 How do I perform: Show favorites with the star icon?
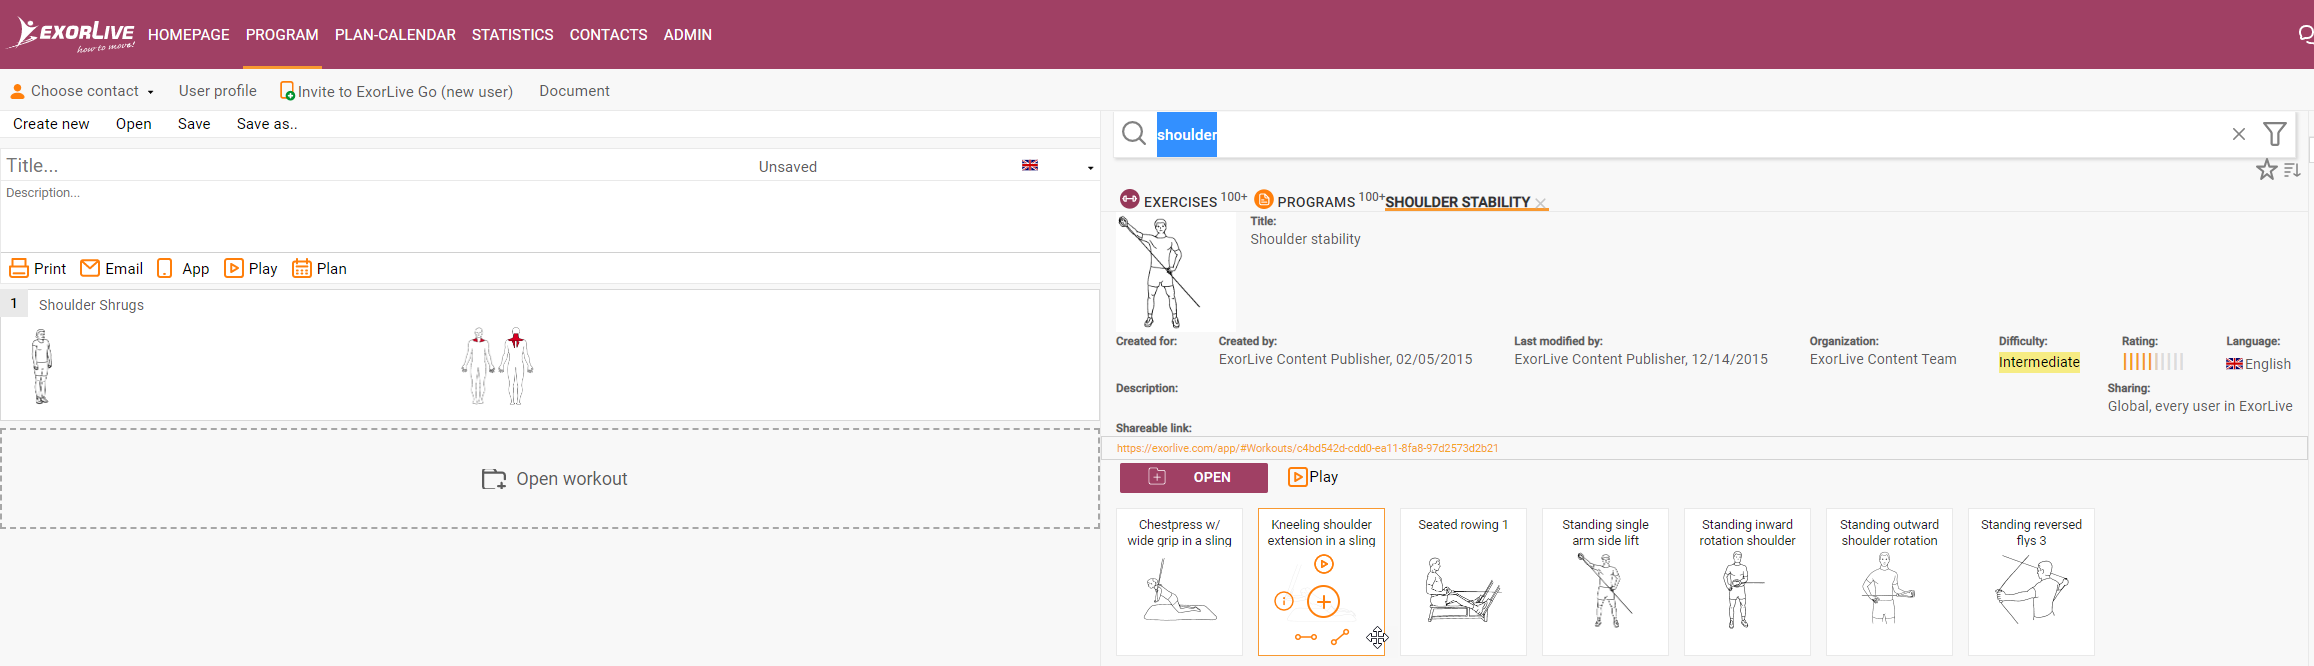click(x=2267, y=170)
